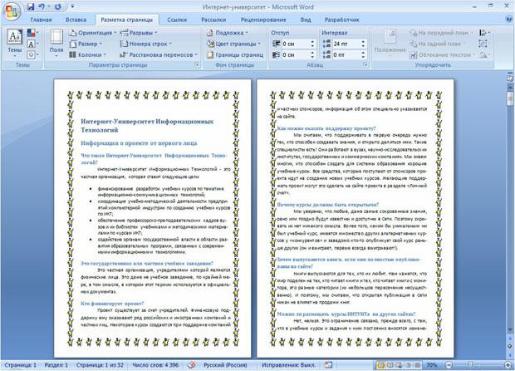
Task: Choose theme fonts icon
Action: pos(32,44)
